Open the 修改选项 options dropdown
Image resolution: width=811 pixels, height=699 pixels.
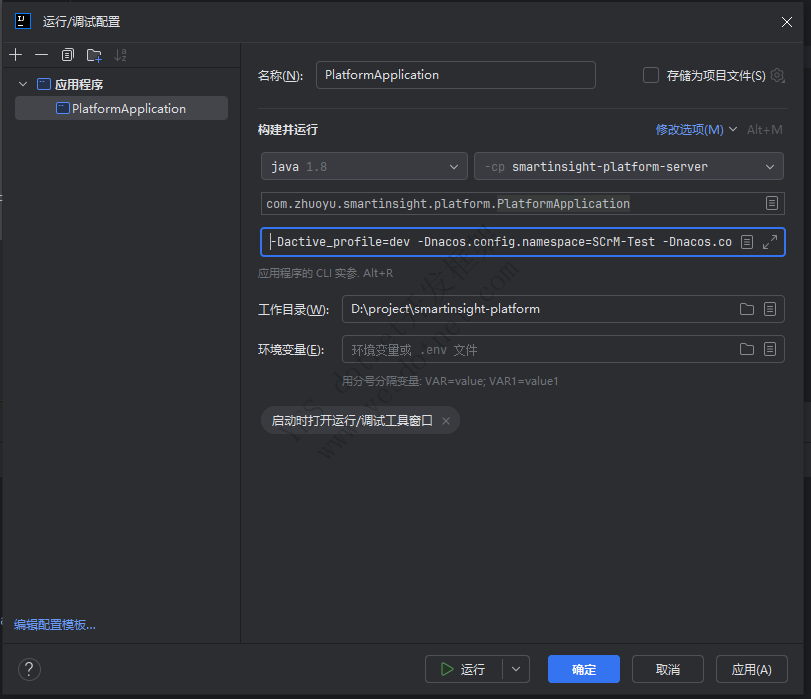tap(696, 129)
